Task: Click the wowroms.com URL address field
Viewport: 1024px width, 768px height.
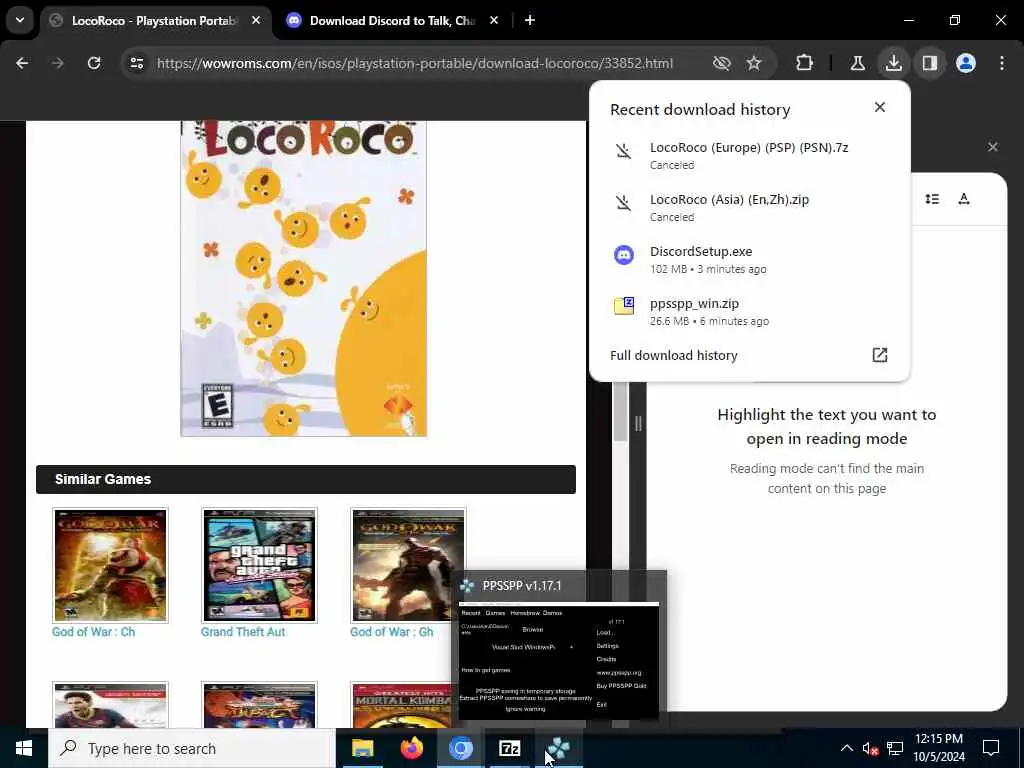Action: click(415, 63)
